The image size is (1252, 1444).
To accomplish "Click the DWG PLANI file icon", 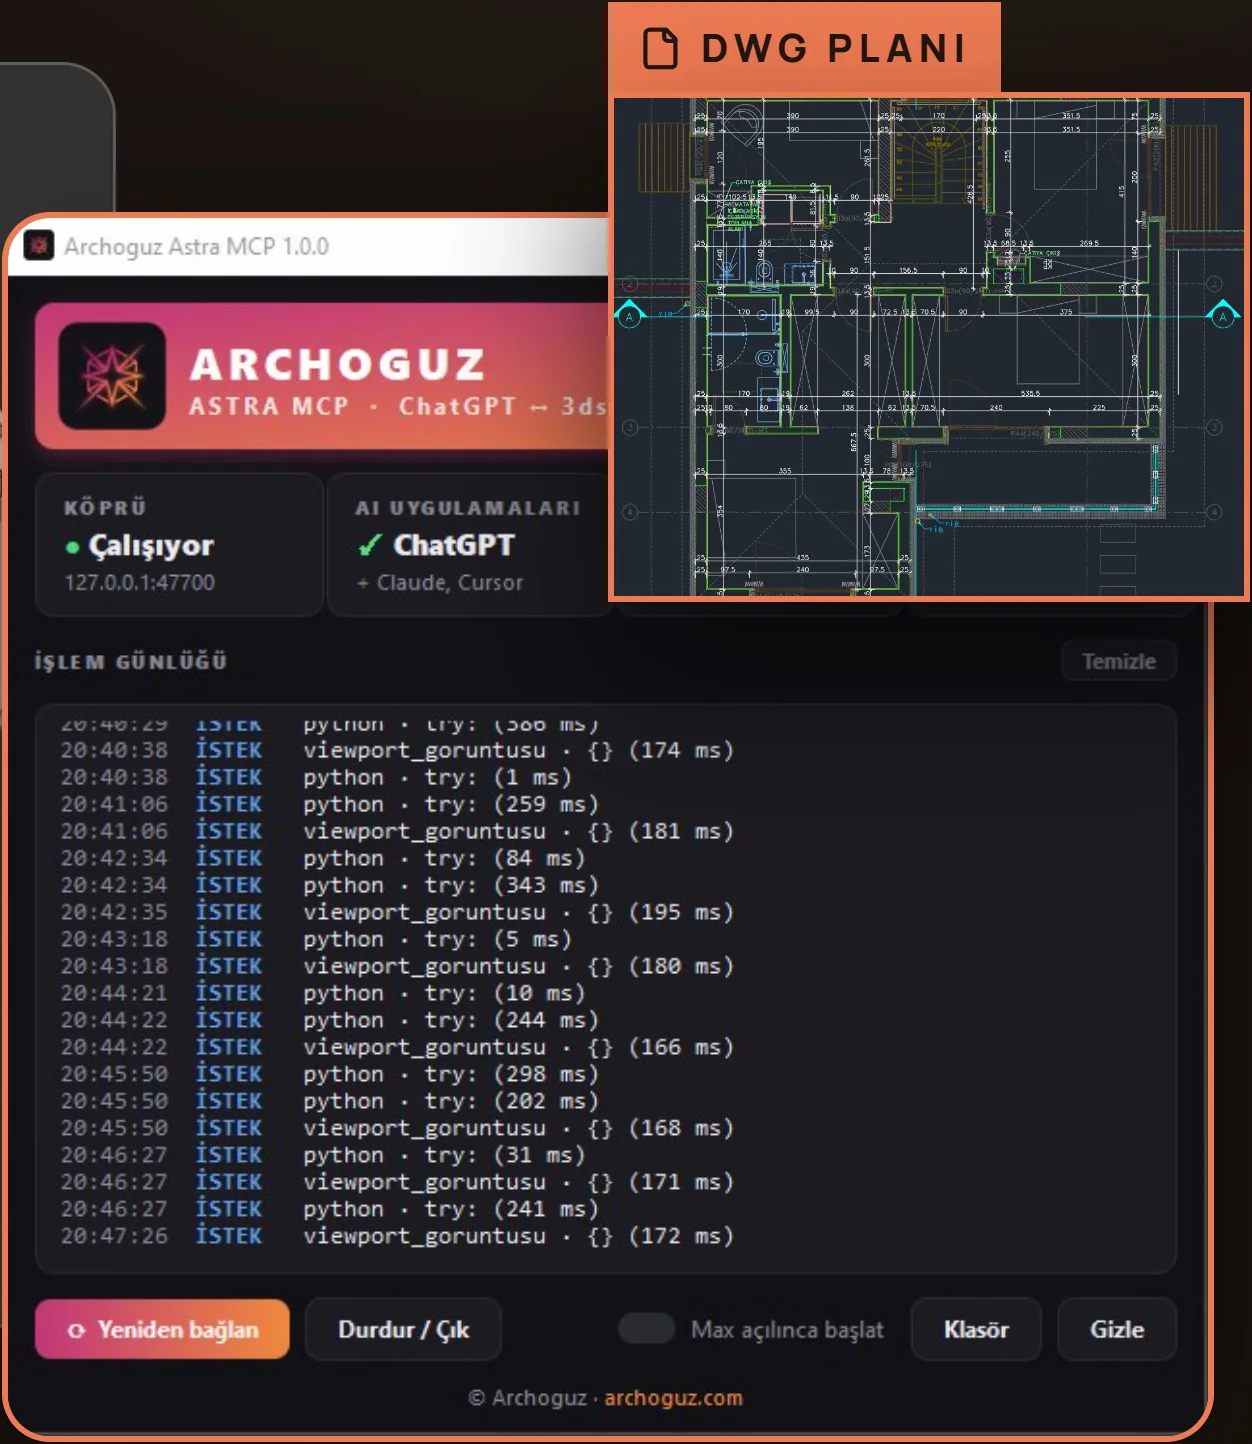I will pyautogui.click(x=660, y=48).
